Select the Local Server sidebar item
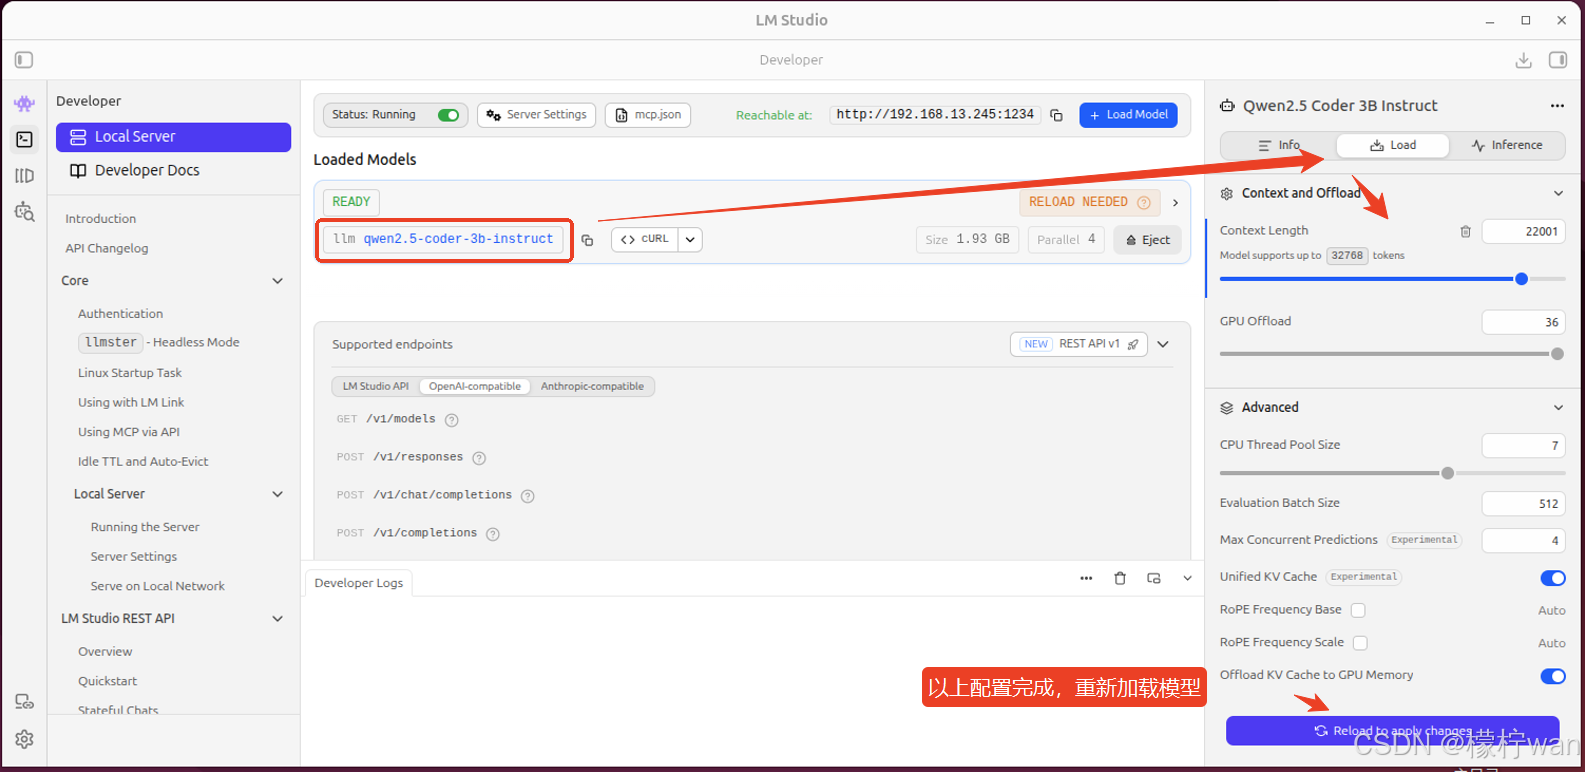The height and width of the screenshot is (772, 1585). click(x=173, y=137)
